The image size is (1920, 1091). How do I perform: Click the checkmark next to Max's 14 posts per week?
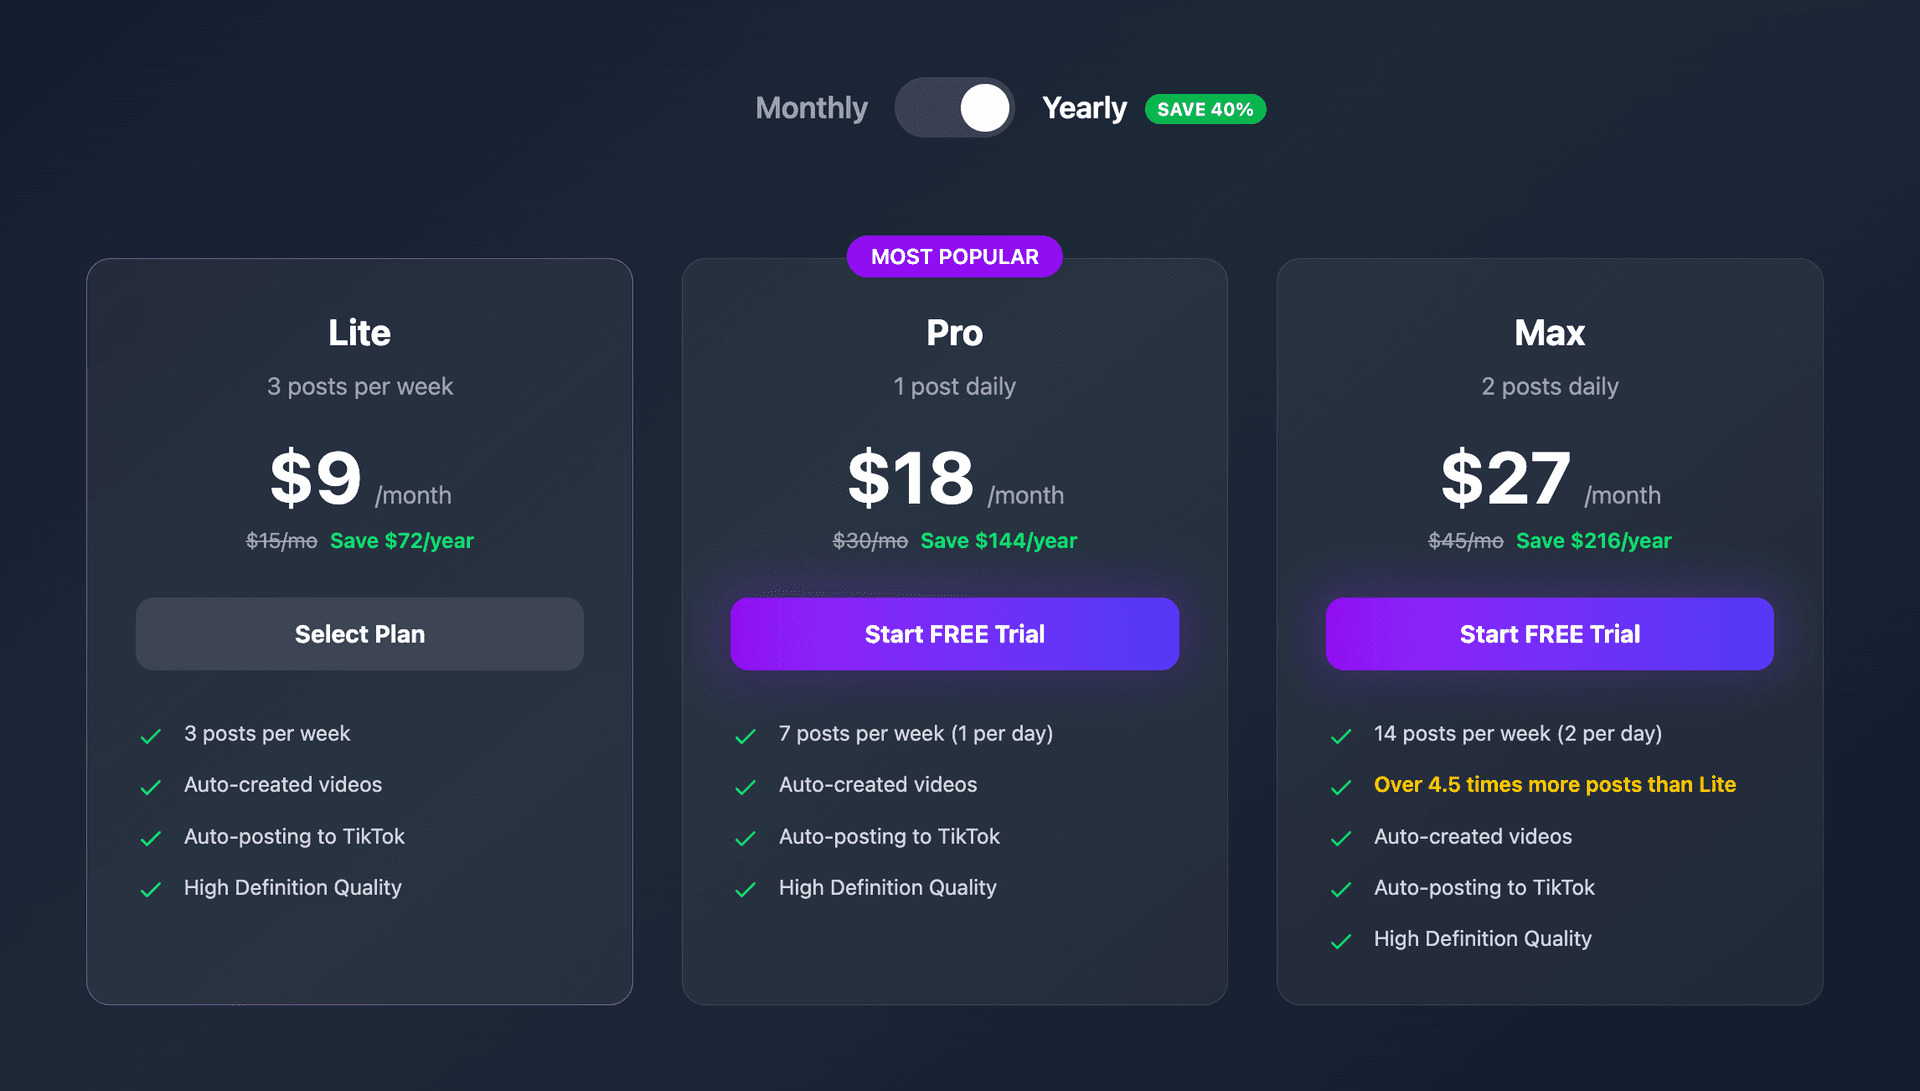coord(1340,735)
